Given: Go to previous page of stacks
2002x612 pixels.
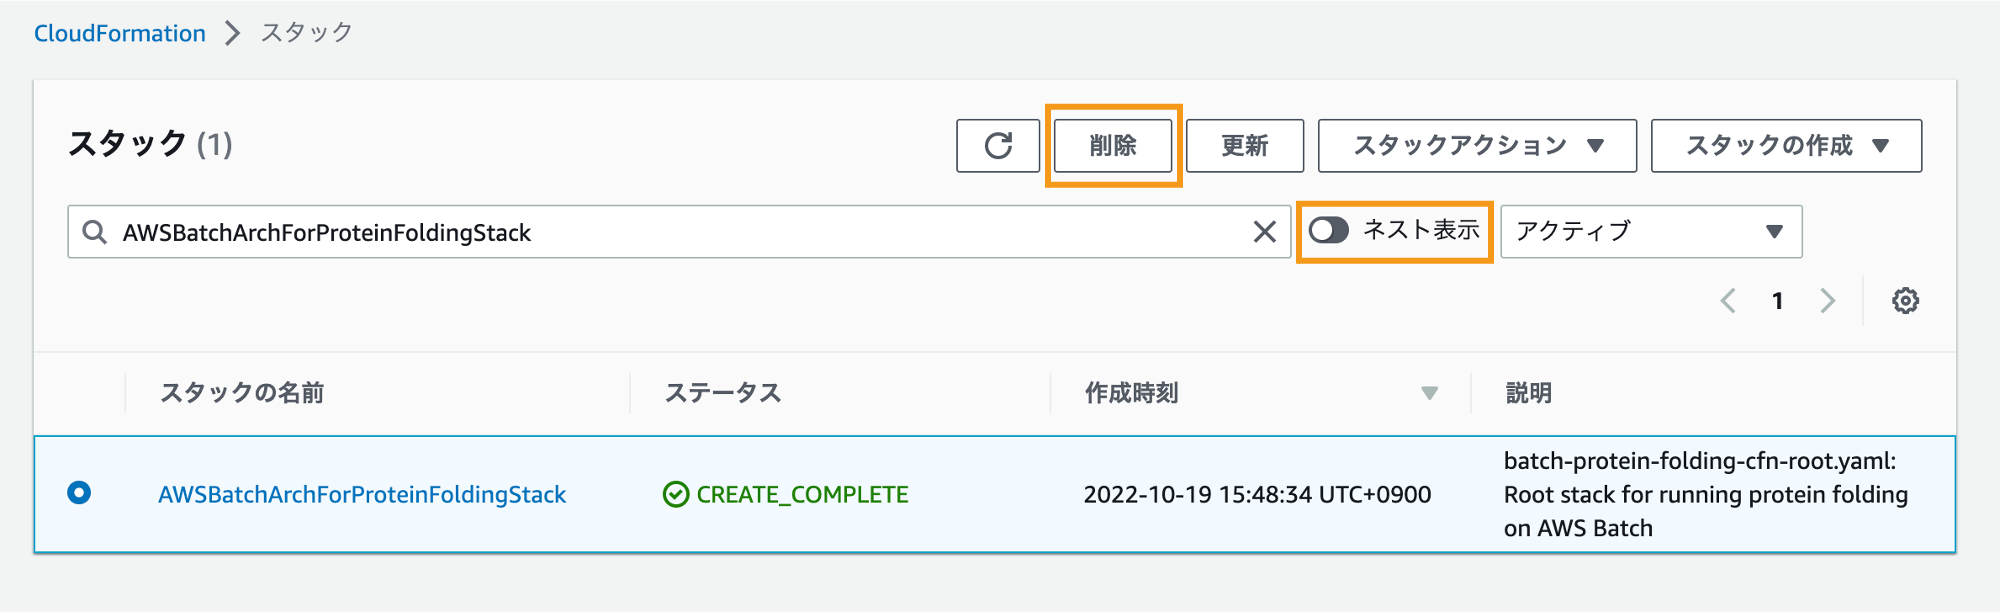Looking at the screenshot, I should (x=1728, y=301).
